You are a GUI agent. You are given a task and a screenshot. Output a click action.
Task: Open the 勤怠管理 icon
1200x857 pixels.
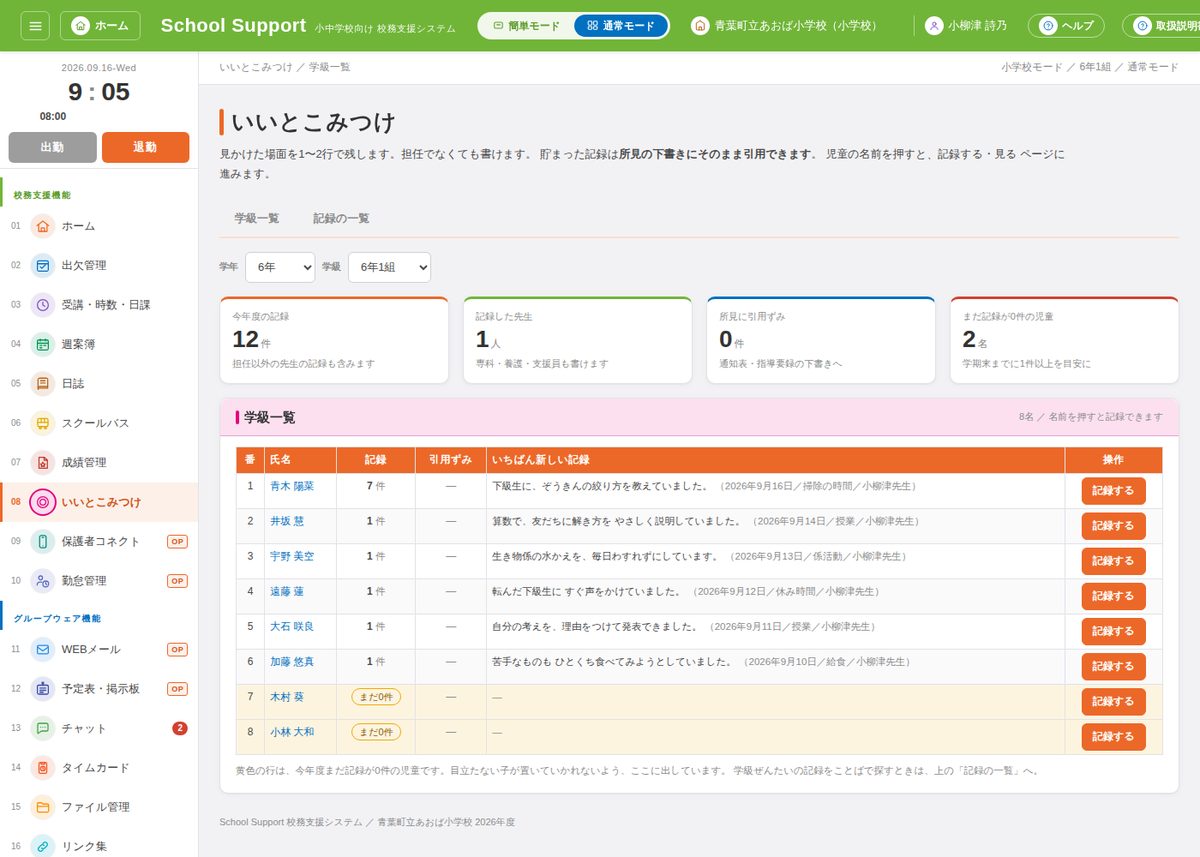[x=43, y=580]
